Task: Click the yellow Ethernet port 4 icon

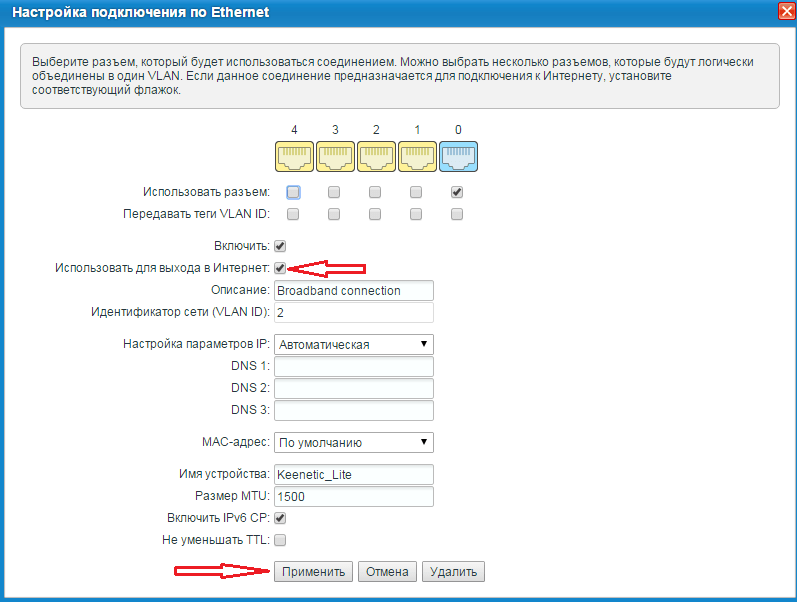Action: (293, 157)
